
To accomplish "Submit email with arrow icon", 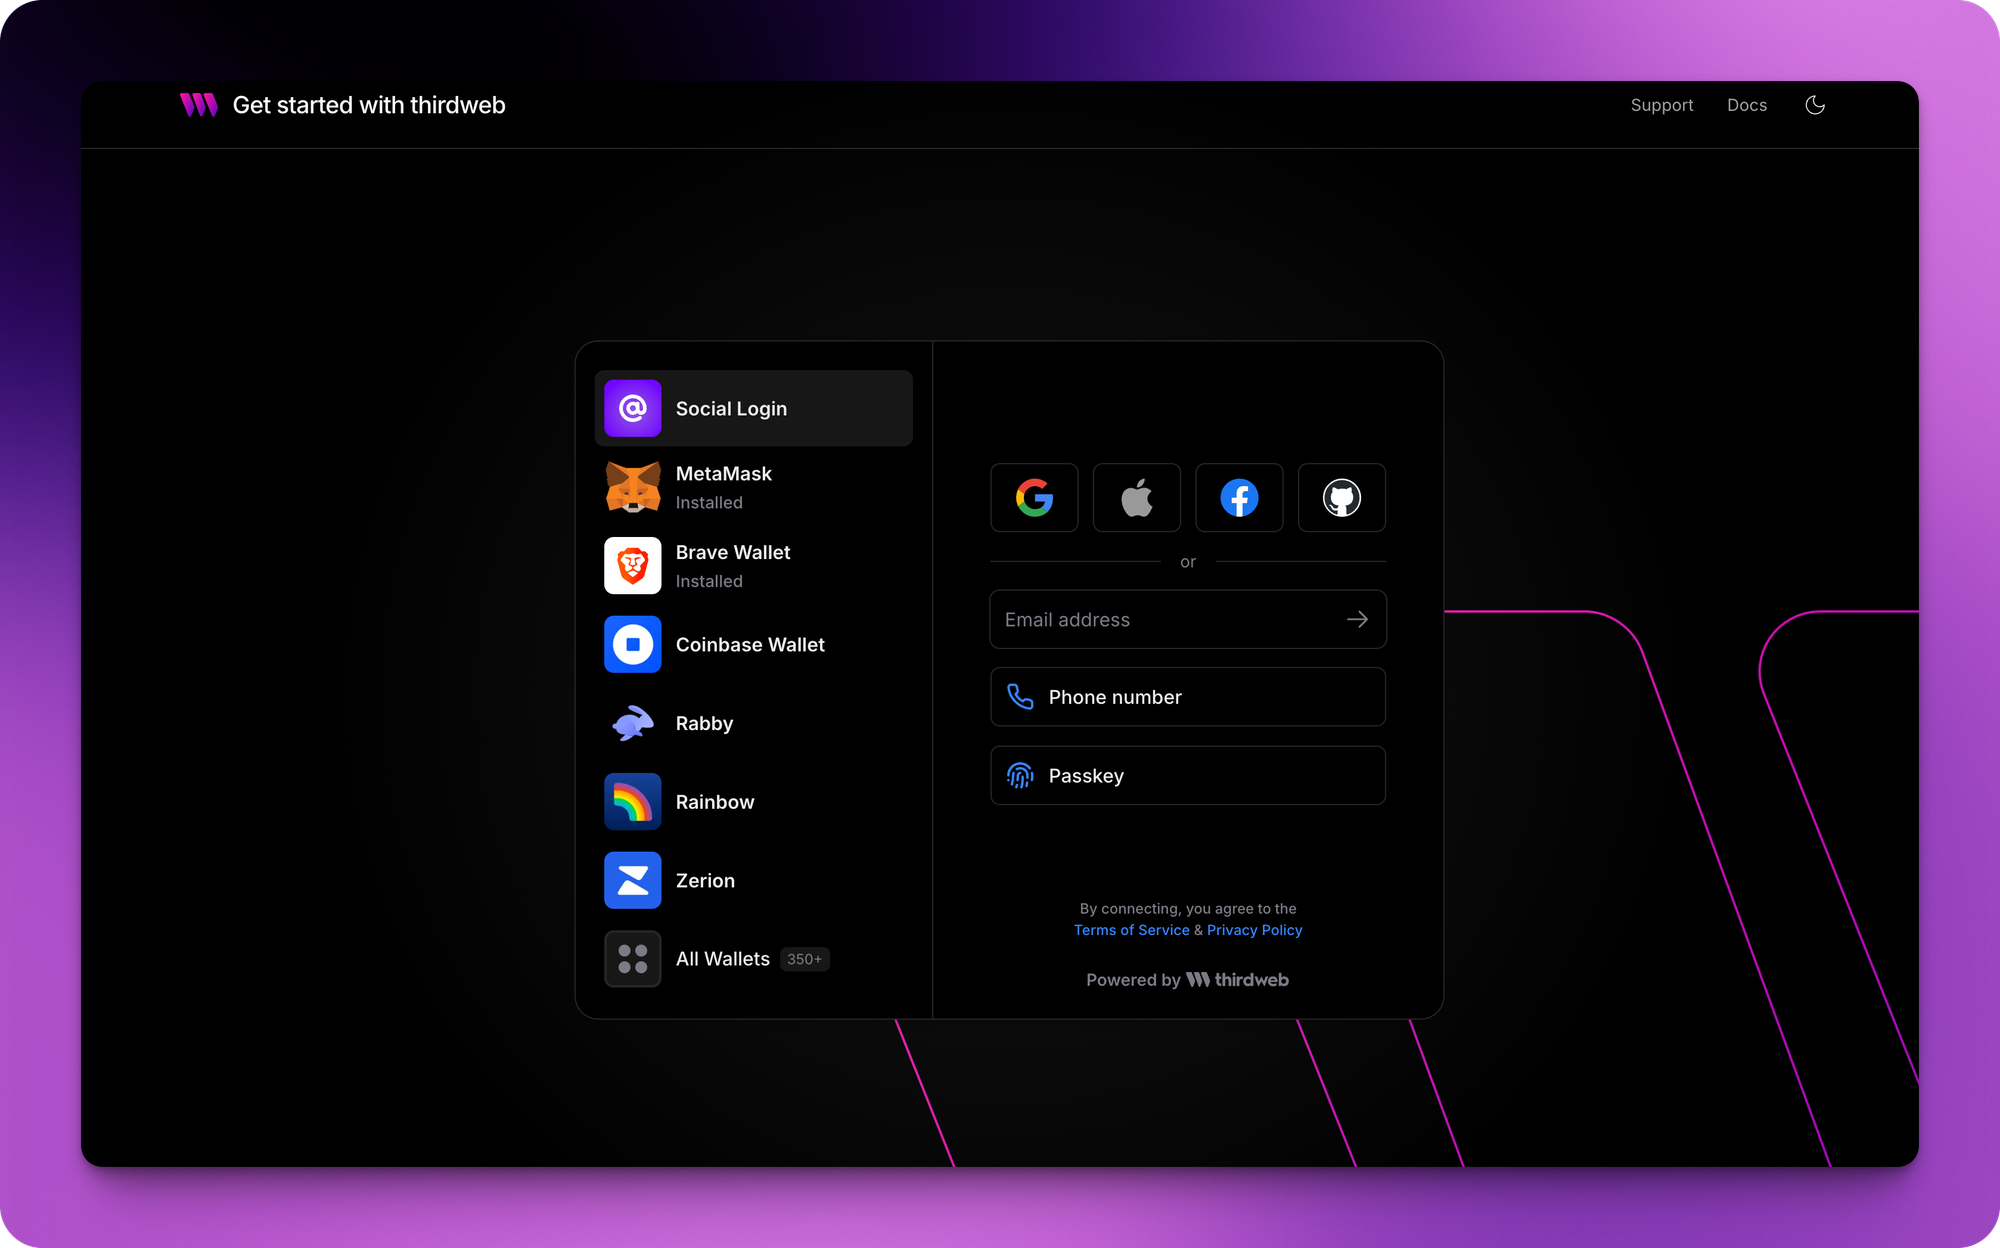I will tap(1357, 619).
